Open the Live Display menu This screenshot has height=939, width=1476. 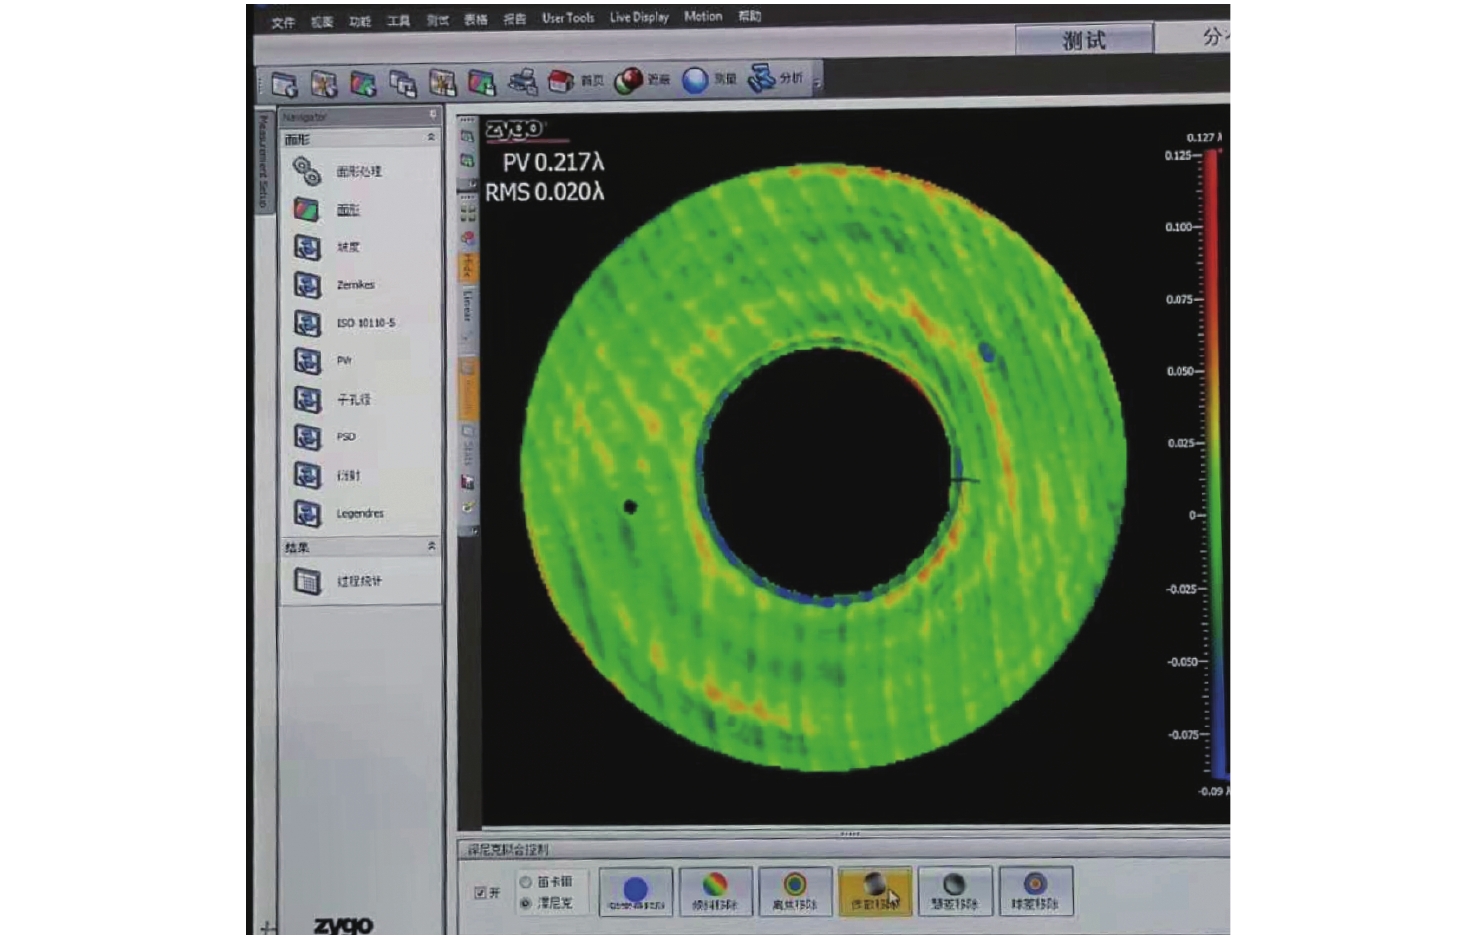[x=639, y=17]
